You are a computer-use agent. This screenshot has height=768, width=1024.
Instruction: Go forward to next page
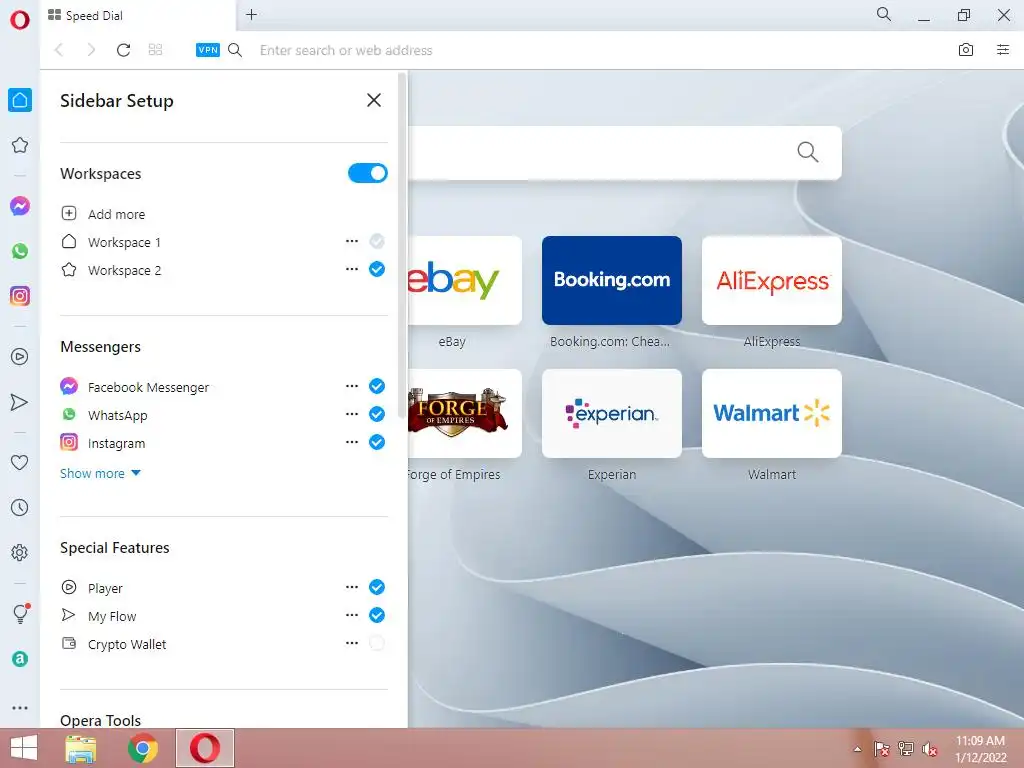91,50
